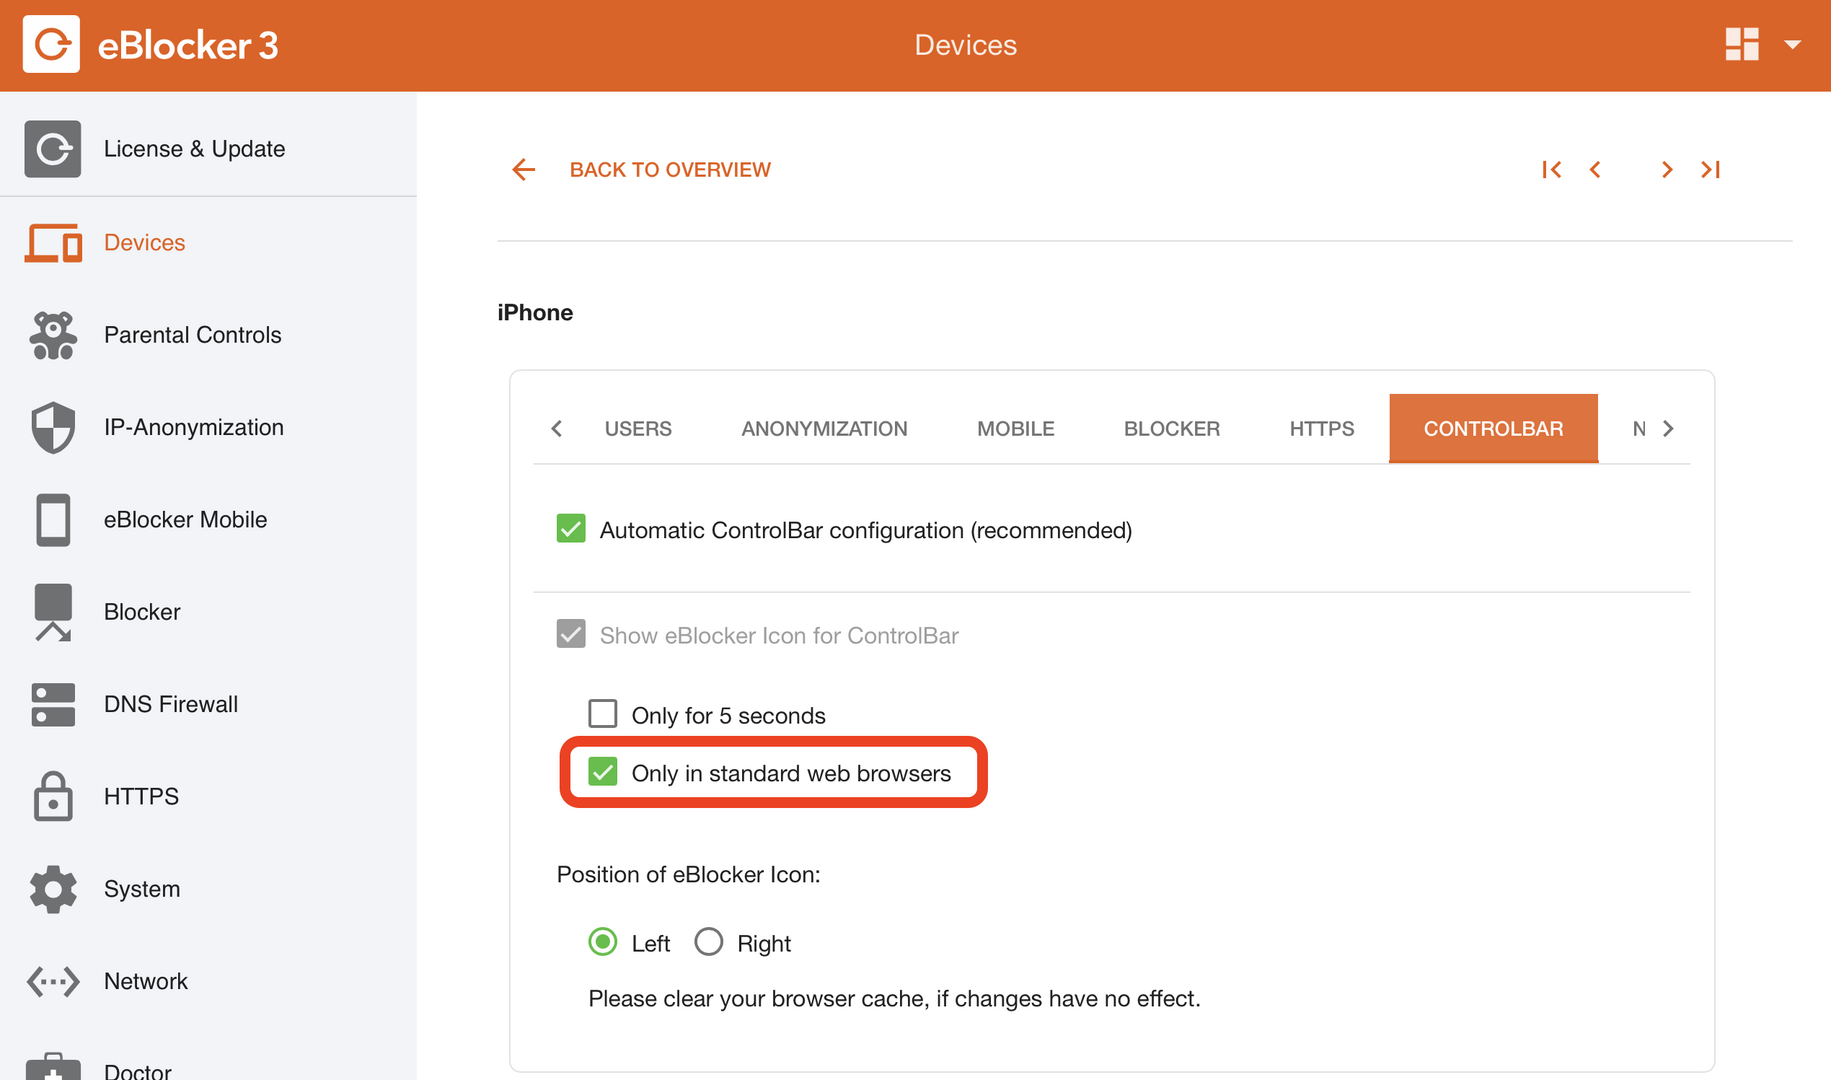Click the Devices page title in header
Viewport: 1831px width, 1080px height.
coord(965,45)
